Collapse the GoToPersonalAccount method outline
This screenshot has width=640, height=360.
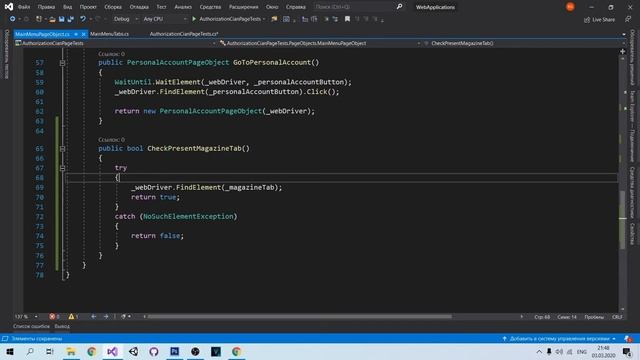click(62, 63)
